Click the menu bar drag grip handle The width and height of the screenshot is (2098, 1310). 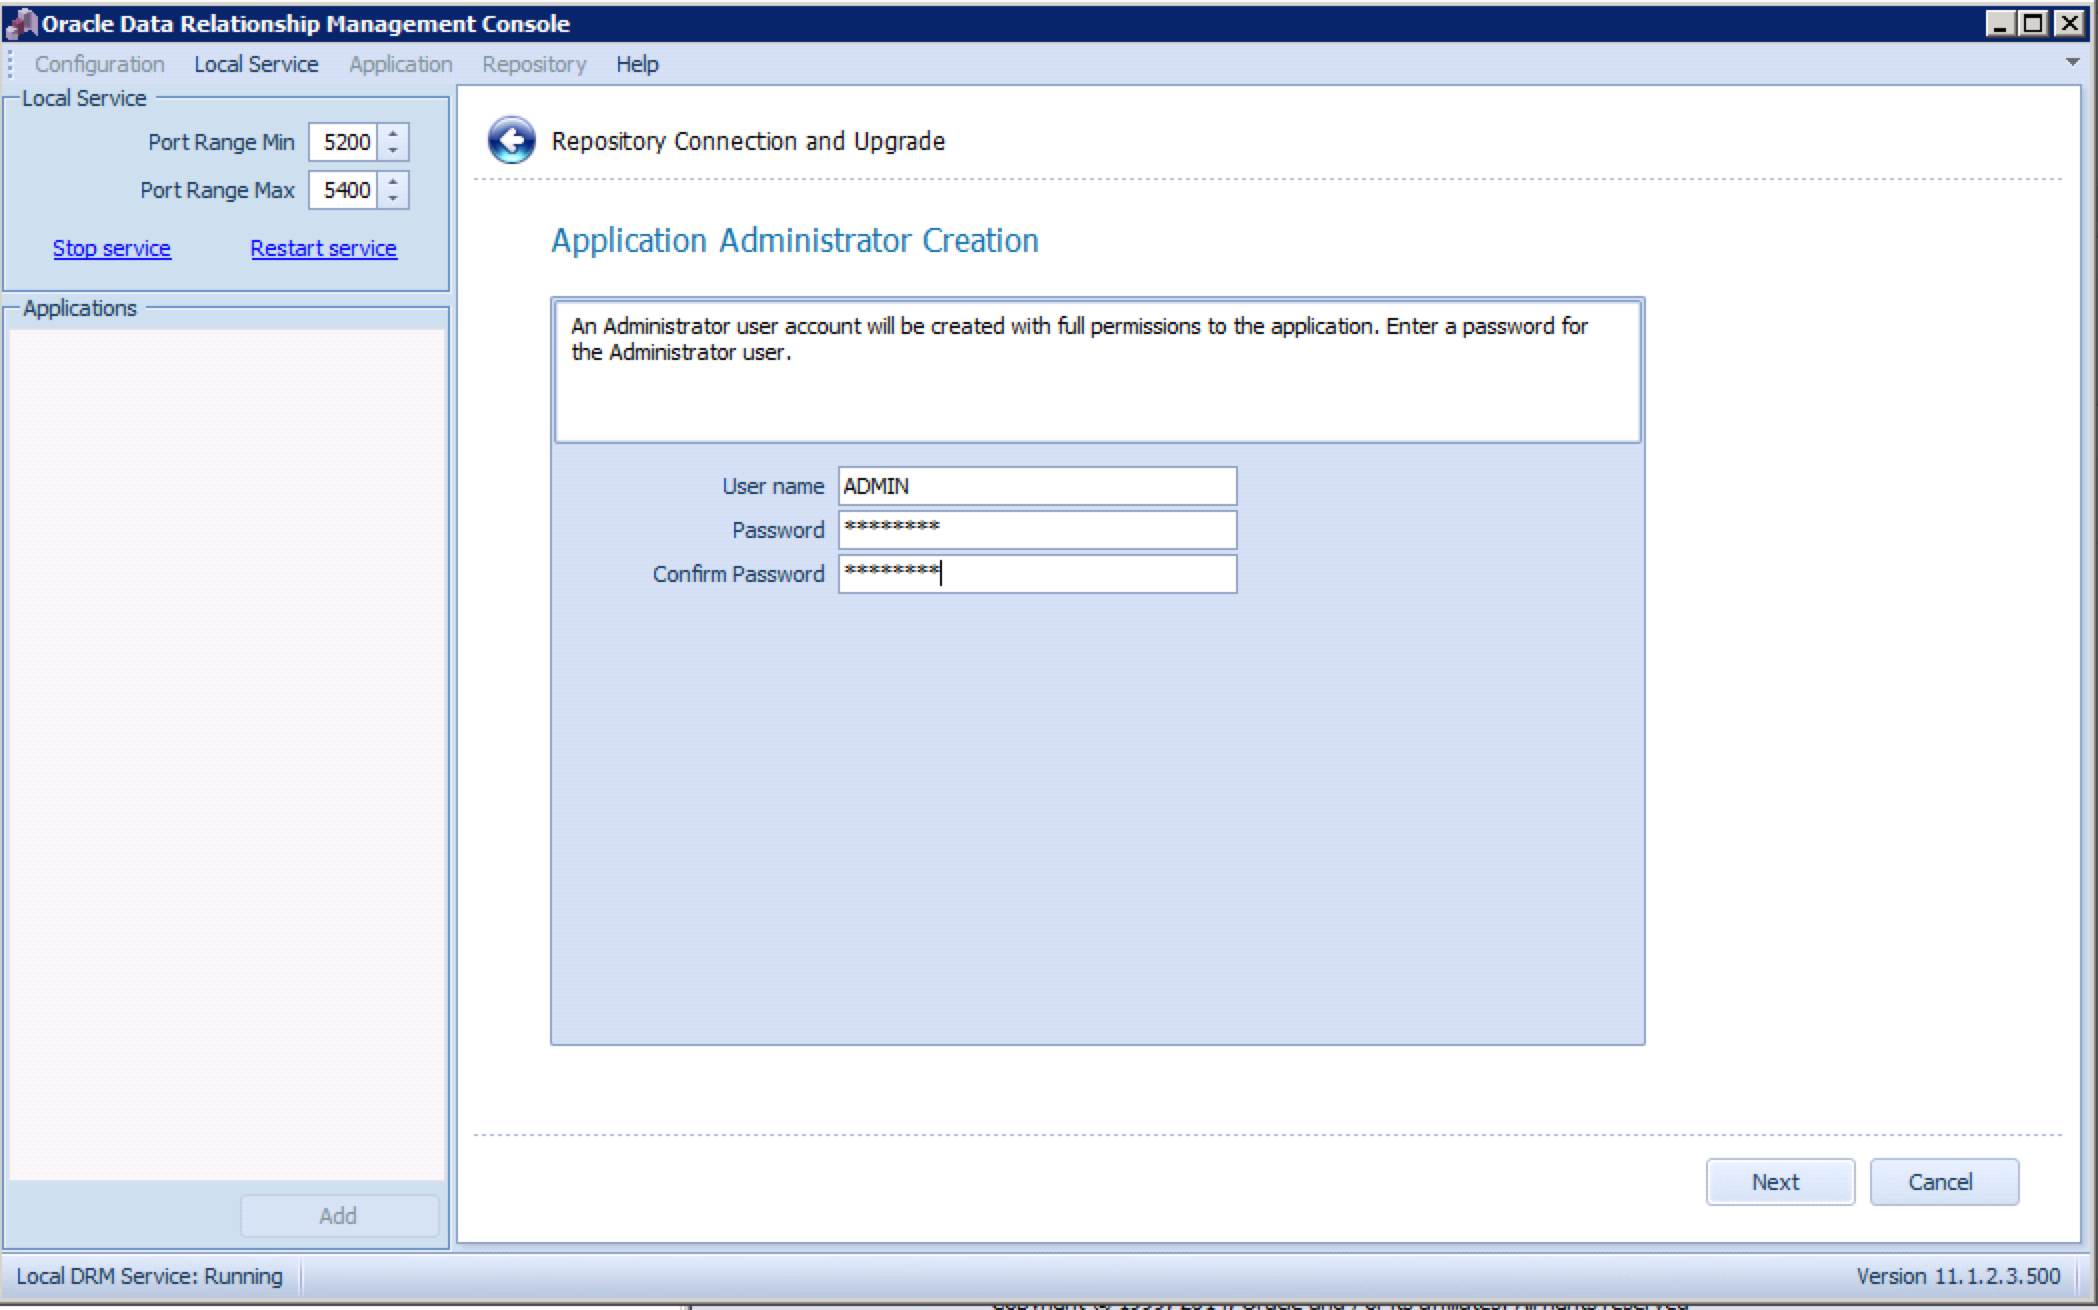coord(10,64)
